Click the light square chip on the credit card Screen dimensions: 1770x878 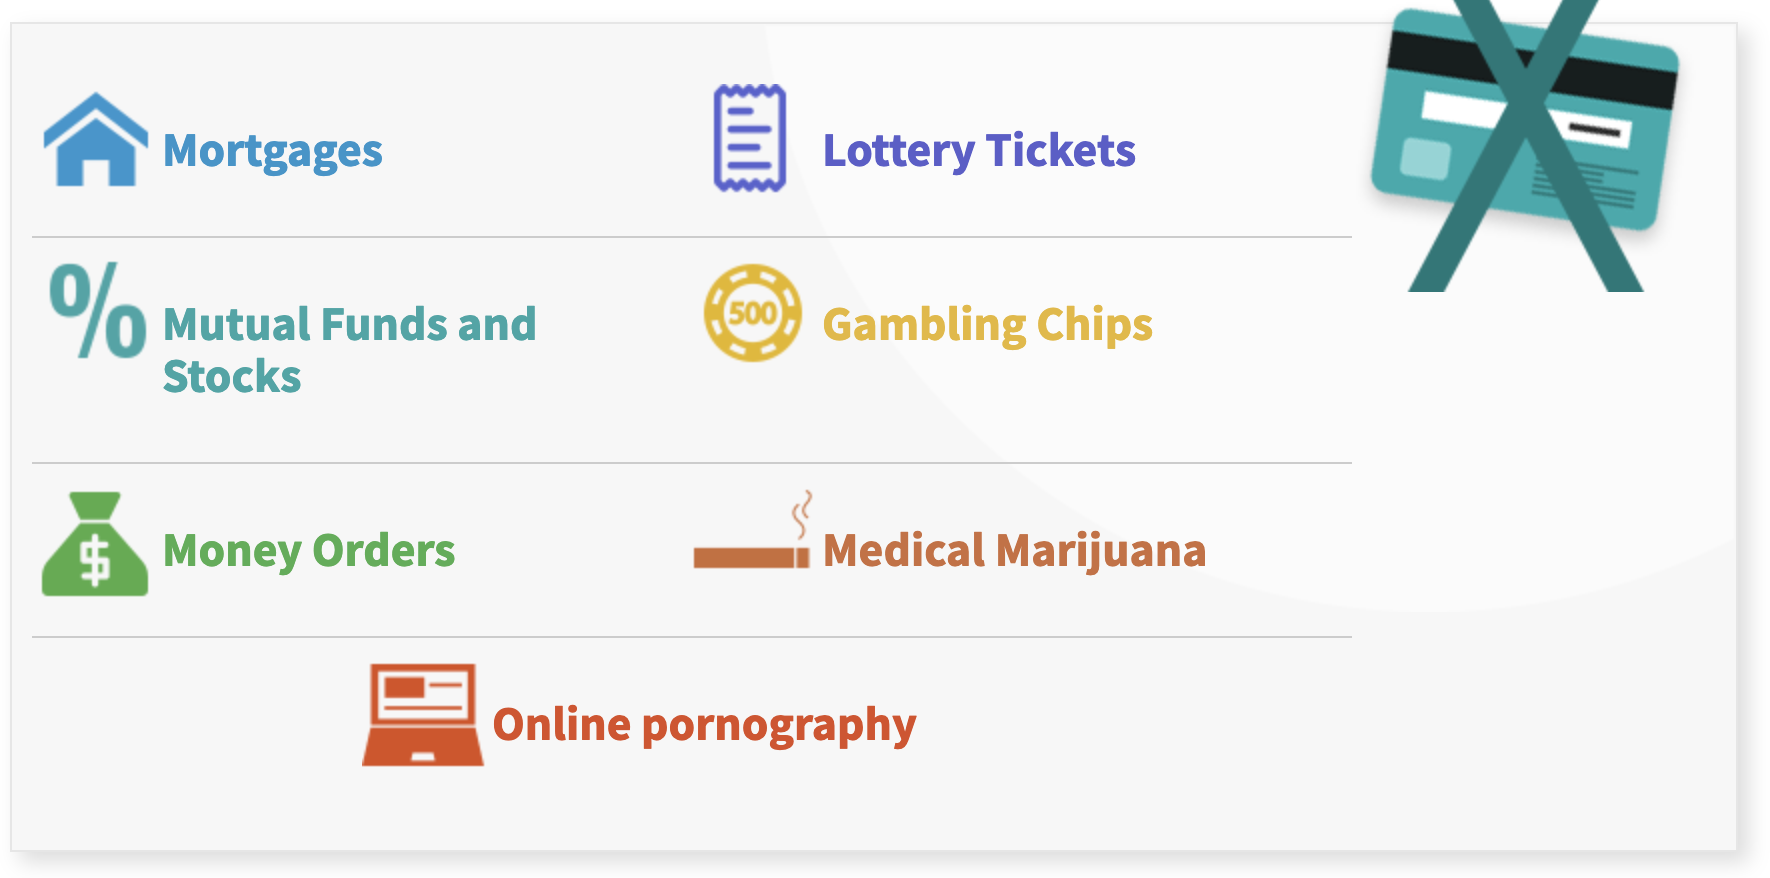pos(1425,158)
